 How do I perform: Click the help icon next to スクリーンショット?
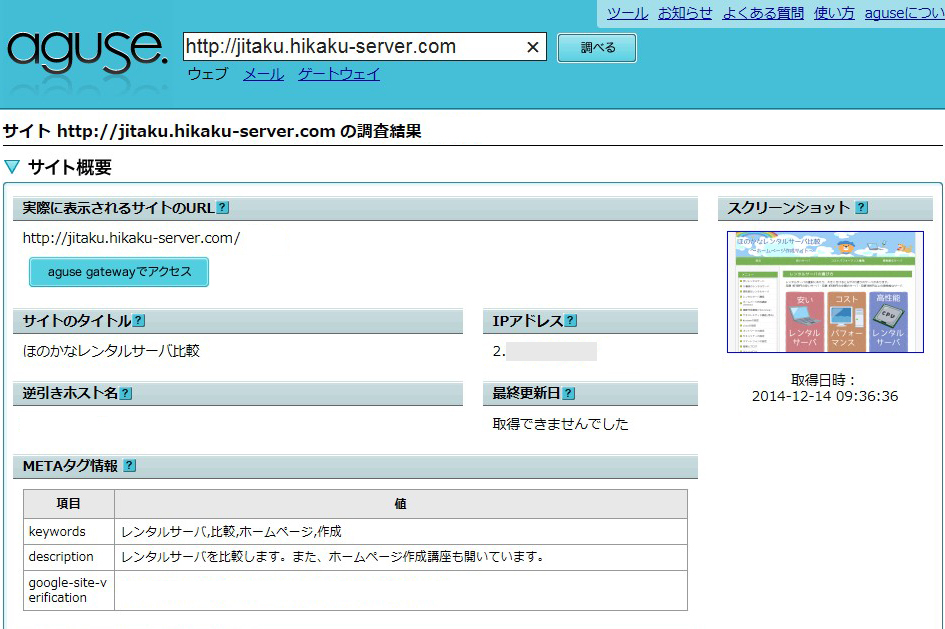point(861,208)
